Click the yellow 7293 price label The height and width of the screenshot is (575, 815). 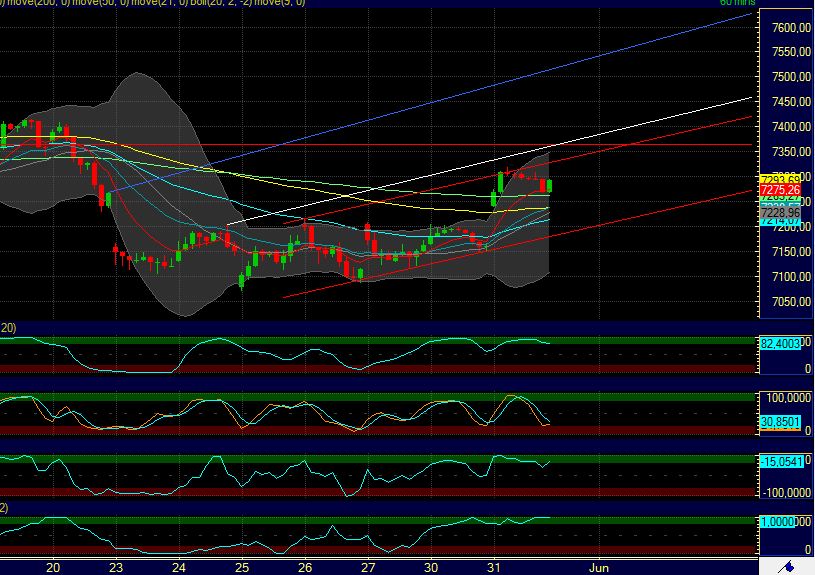tap(780, 179)
